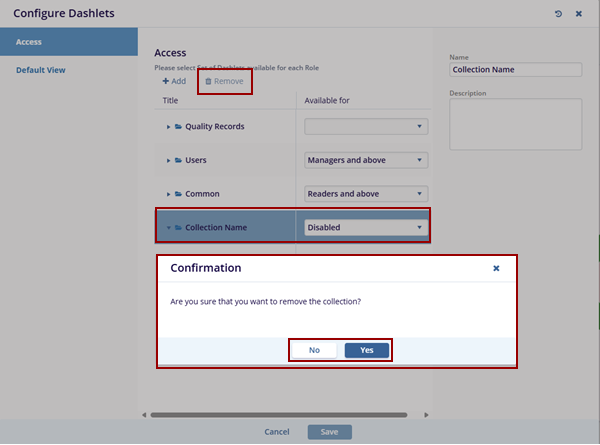Click the Quality Records folder icon
Viewport: 600px width, 445px height.
click(178, 127)
